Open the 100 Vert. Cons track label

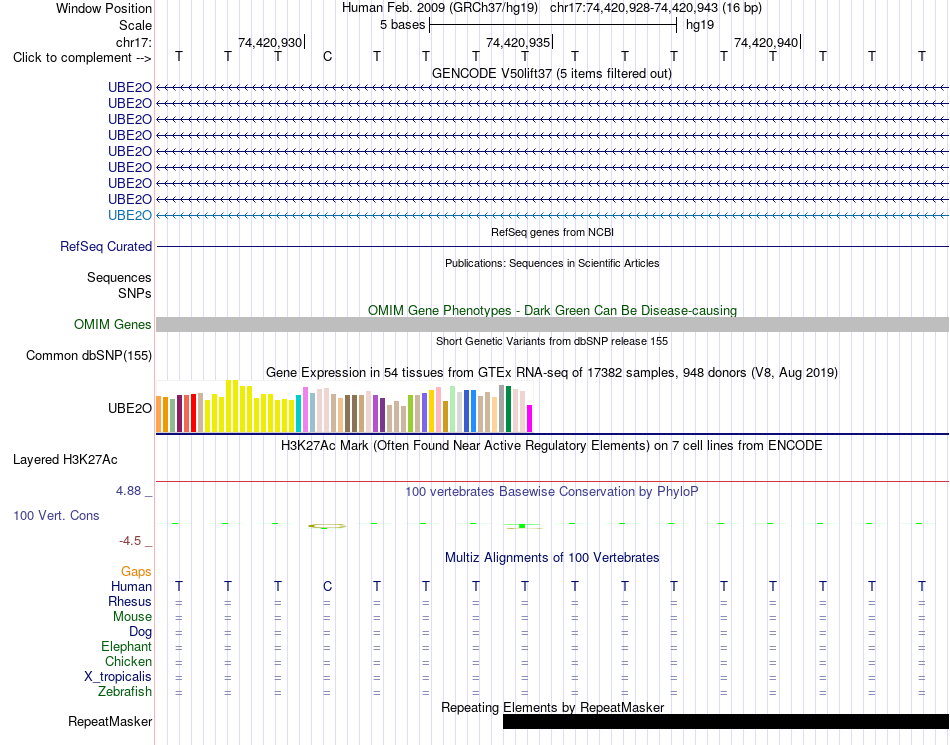(x=56, y=515)
